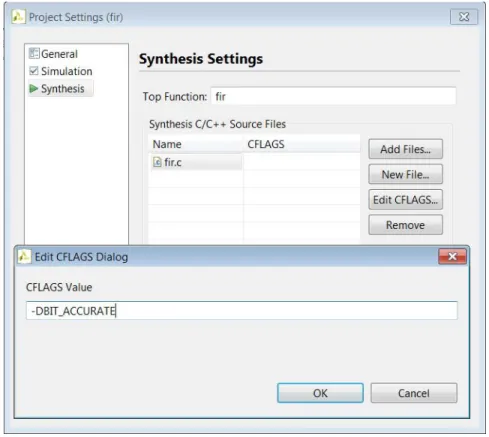
Task: Click the green Synthesis arrow icon
Action: click(x=34, y=89)
